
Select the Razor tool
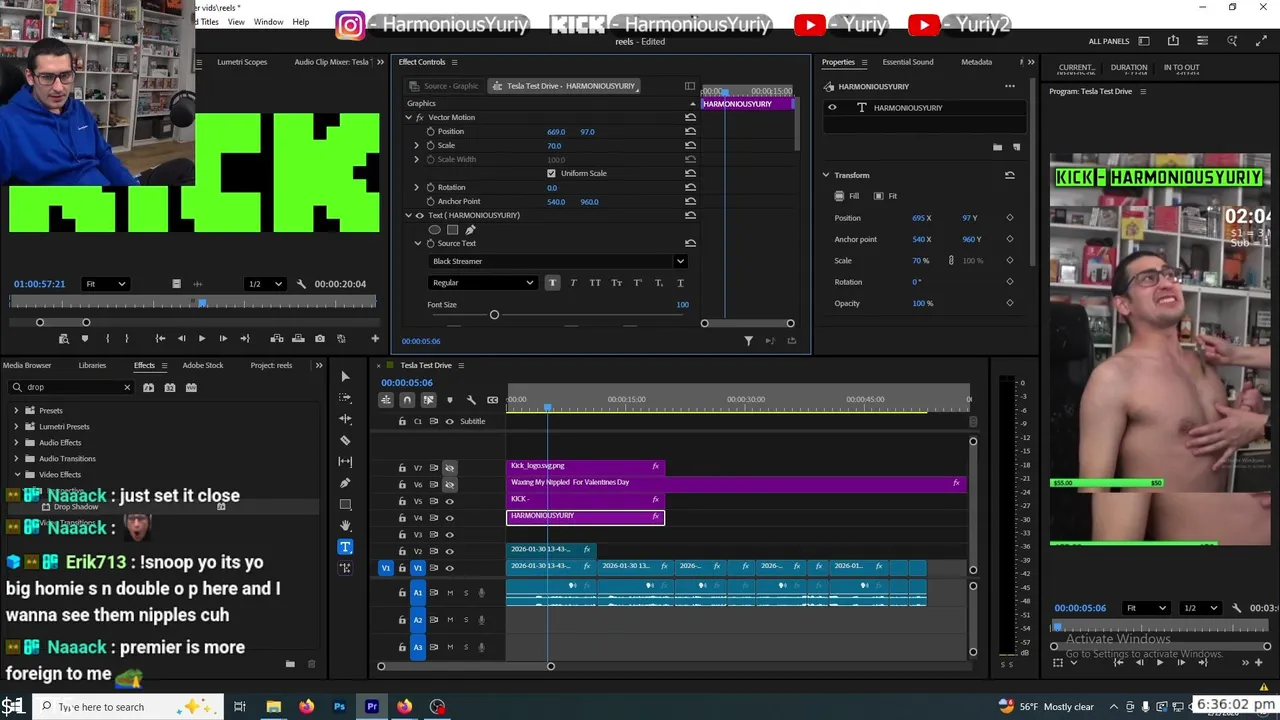tap(345, 440)
